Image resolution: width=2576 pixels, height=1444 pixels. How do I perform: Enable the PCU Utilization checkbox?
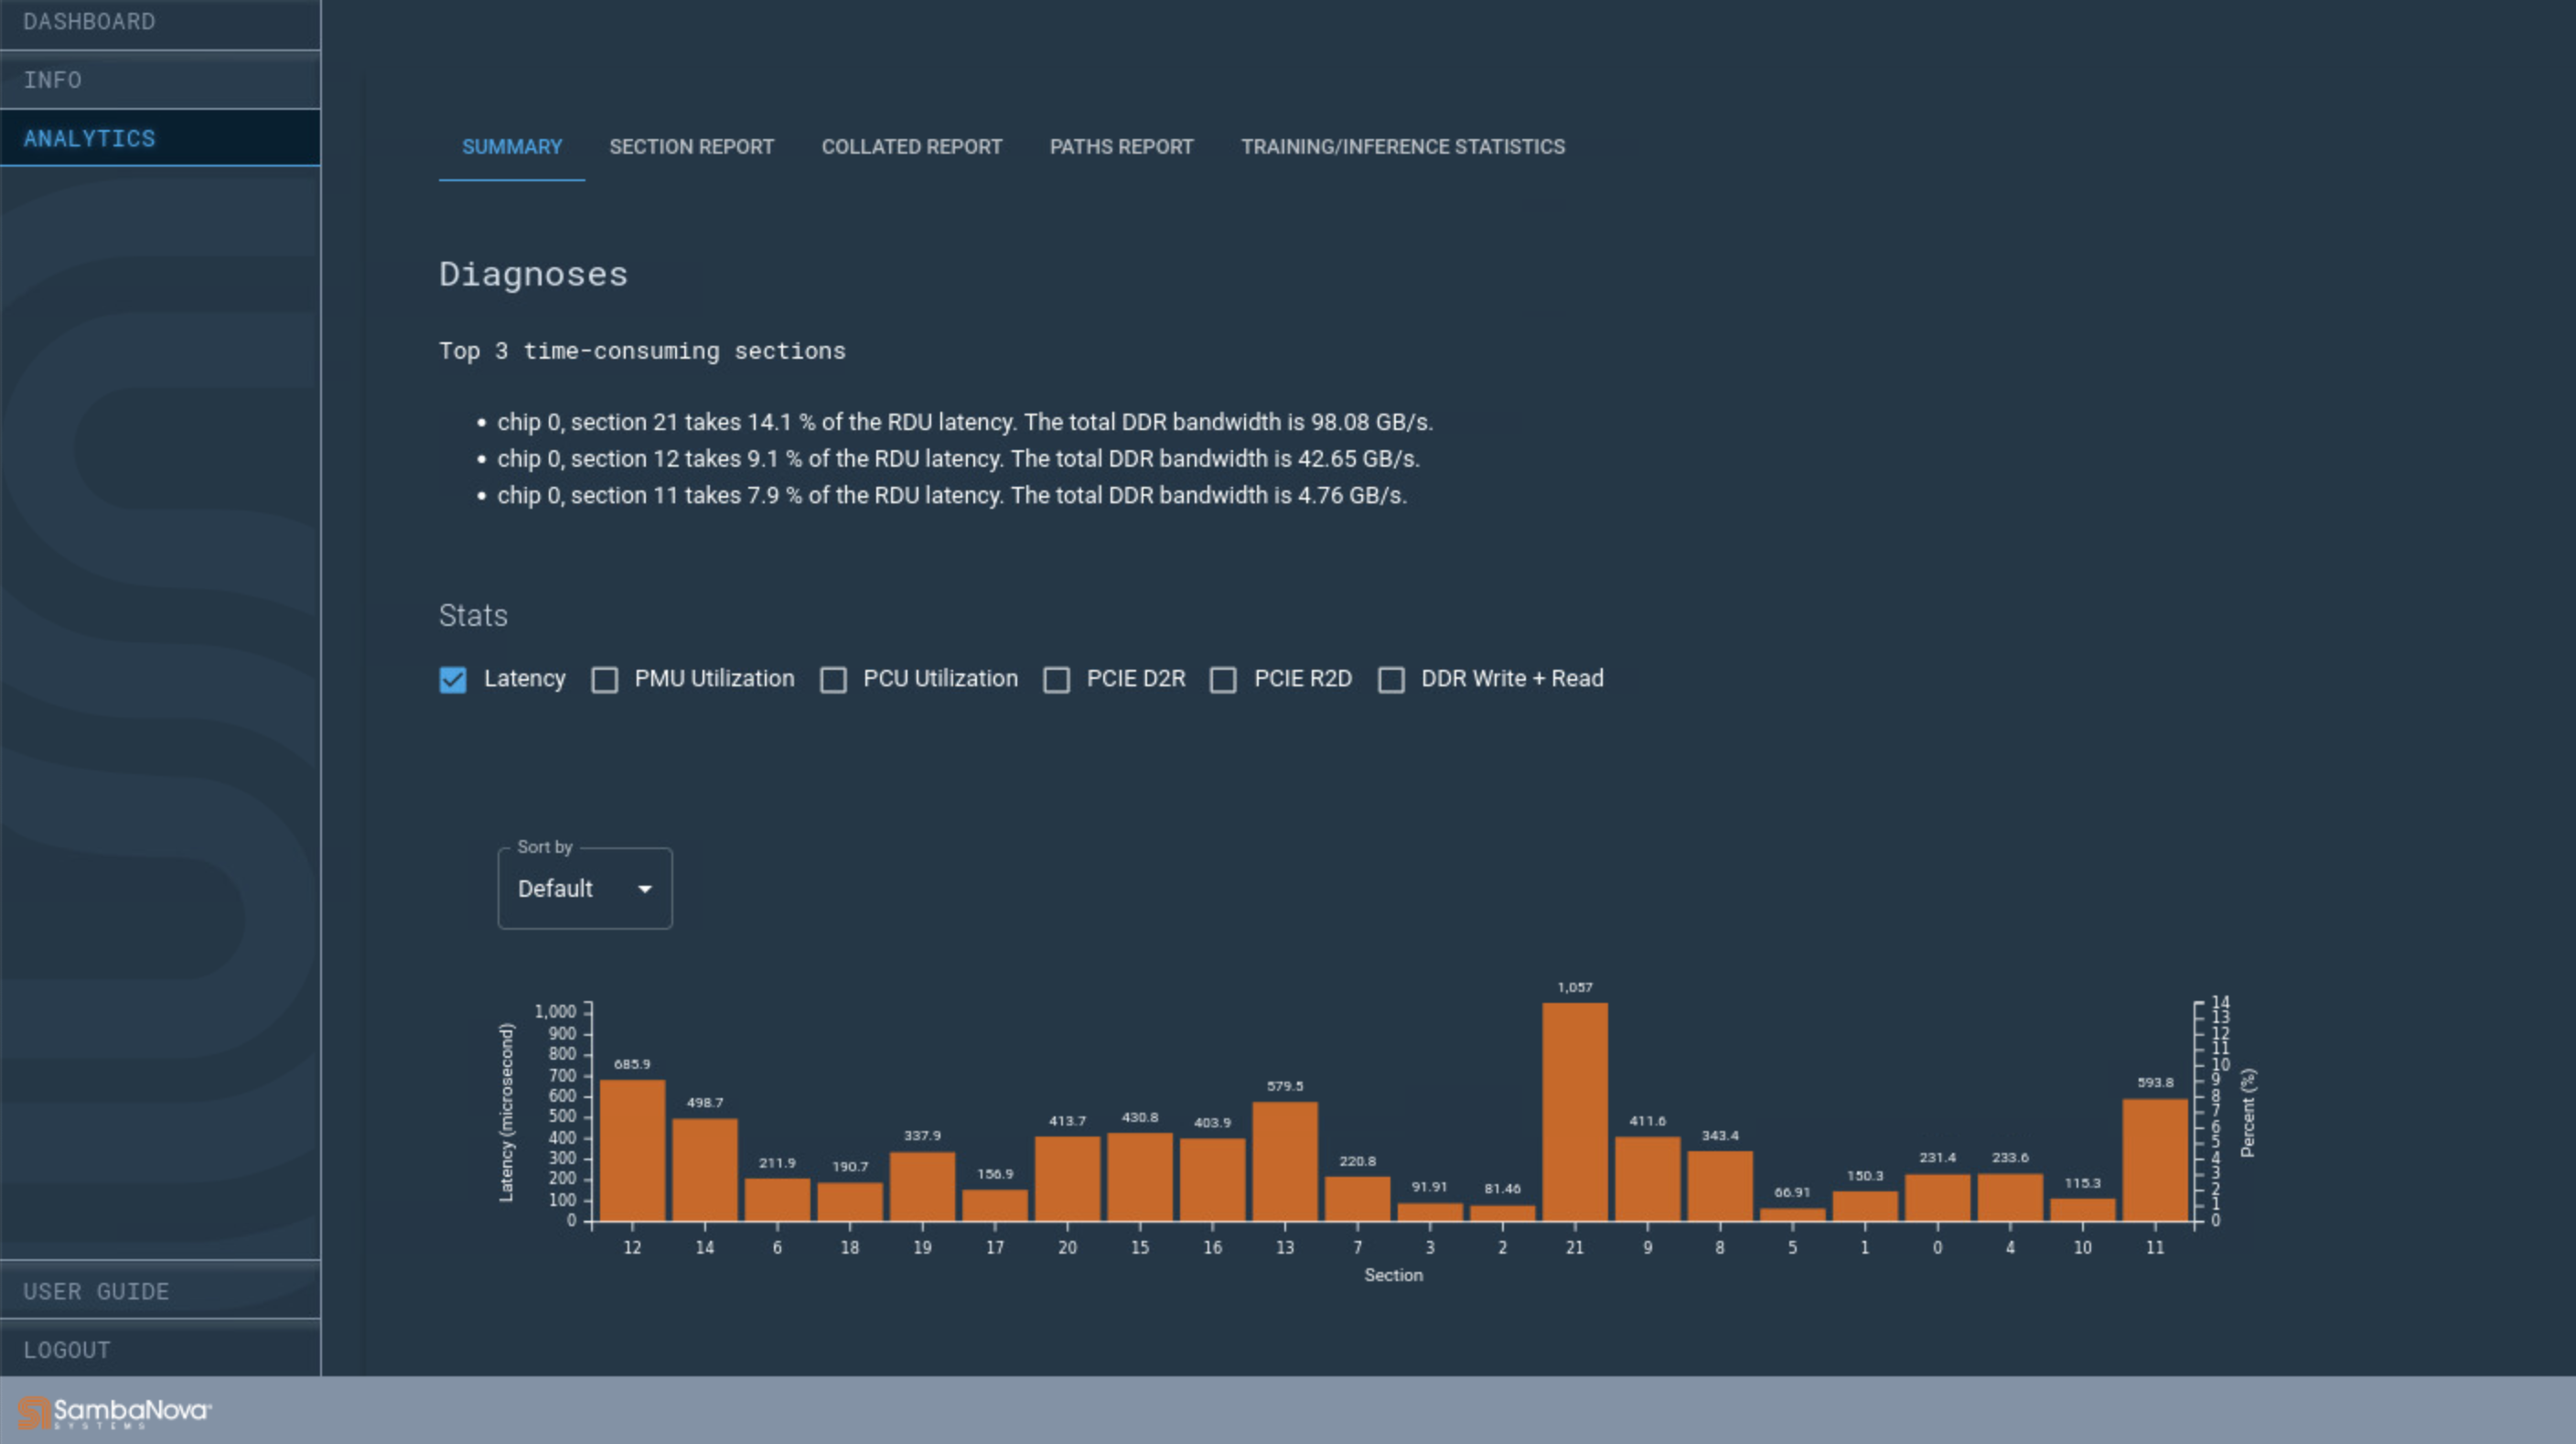coord(833,680)
